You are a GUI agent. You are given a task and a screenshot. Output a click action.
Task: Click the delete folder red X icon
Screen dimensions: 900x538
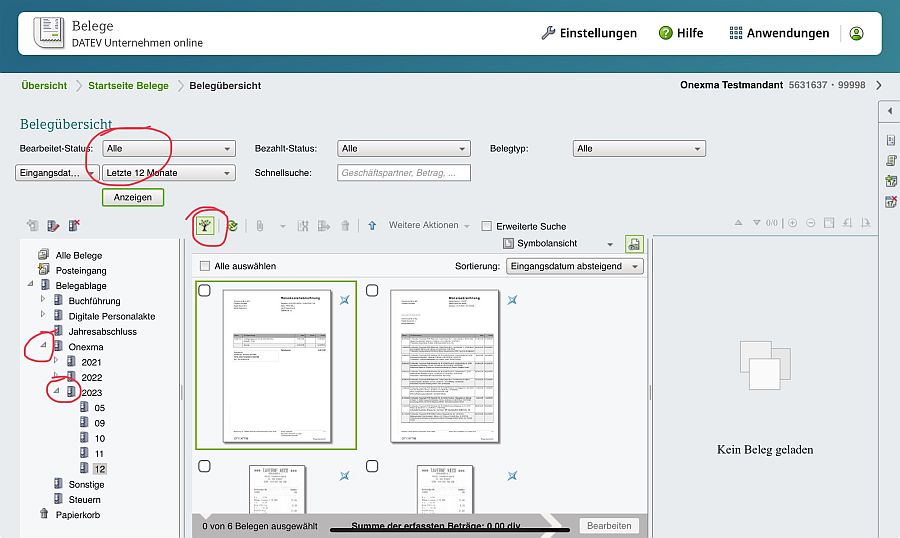[x=74, y=226]
